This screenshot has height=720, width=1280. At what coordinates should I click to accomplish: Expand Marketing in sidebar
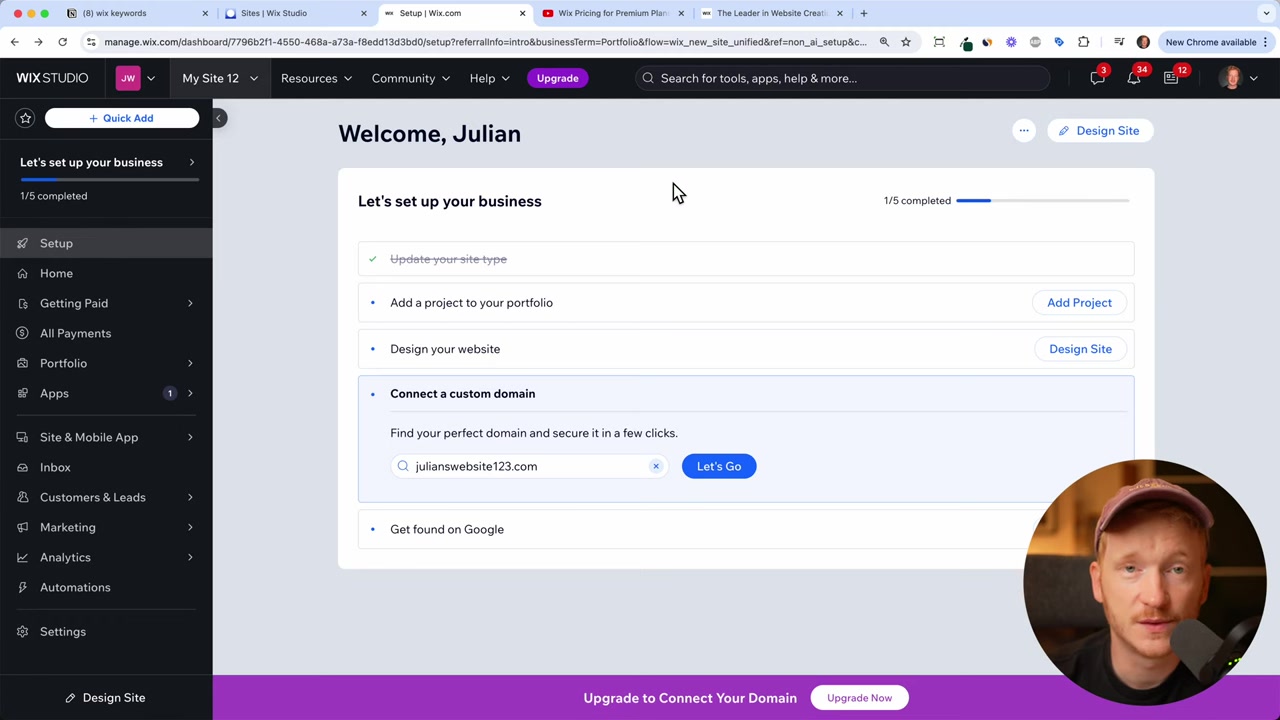[190, 527]
